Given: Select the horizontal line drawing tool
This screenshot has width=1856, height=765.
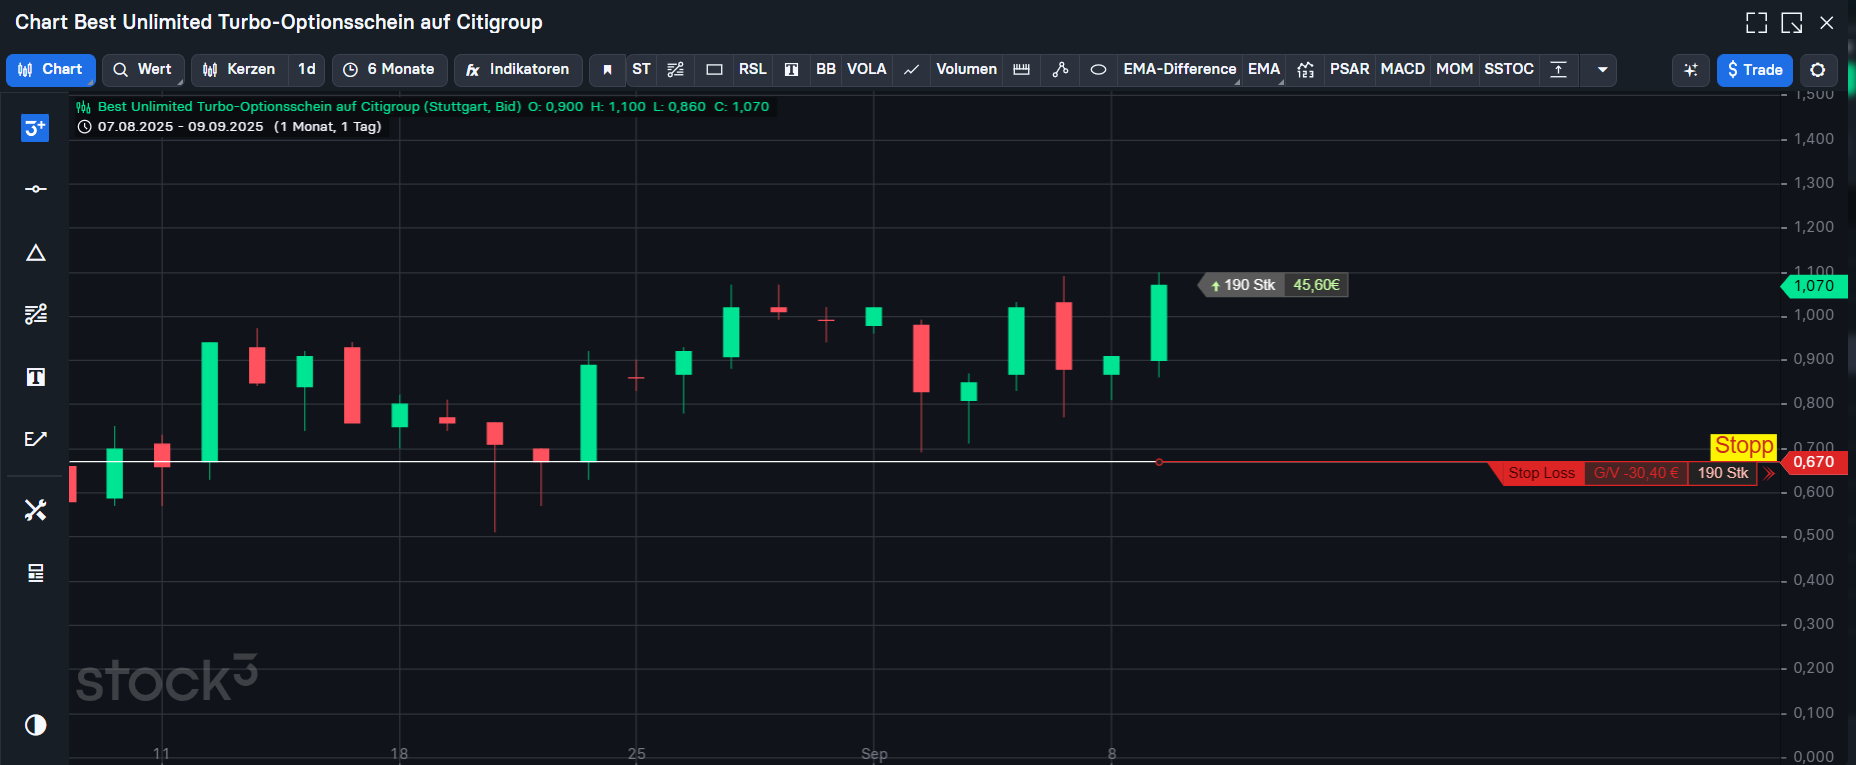Looking at the screenshot, I should tap(35, 189).
